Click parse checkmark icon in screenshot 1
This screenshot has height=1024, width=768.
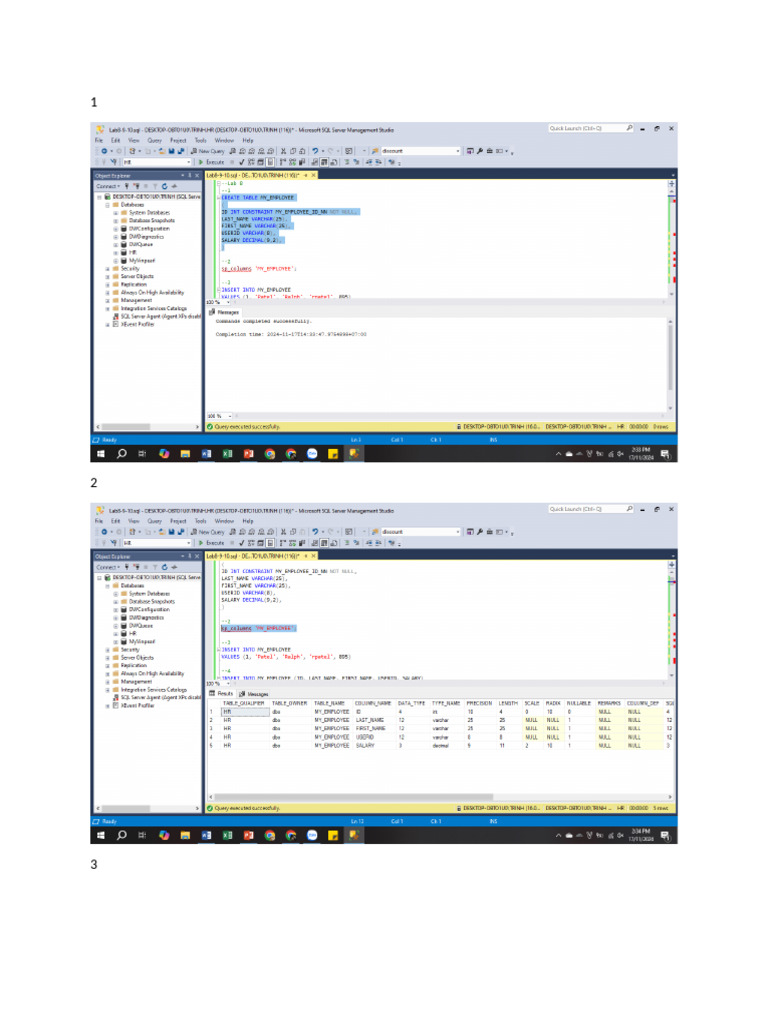pos(242,162)
